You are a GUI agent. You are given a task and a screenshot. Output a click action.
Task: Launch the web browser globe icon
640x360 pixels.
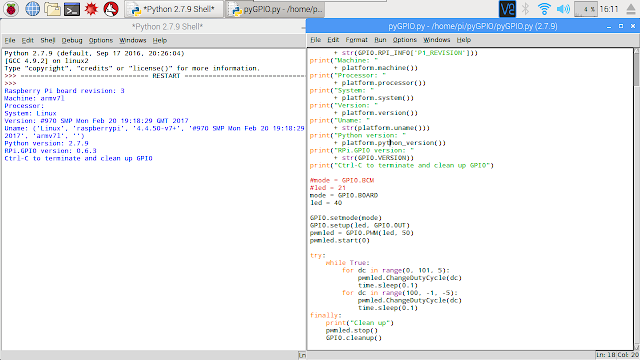tap(32, 9)
